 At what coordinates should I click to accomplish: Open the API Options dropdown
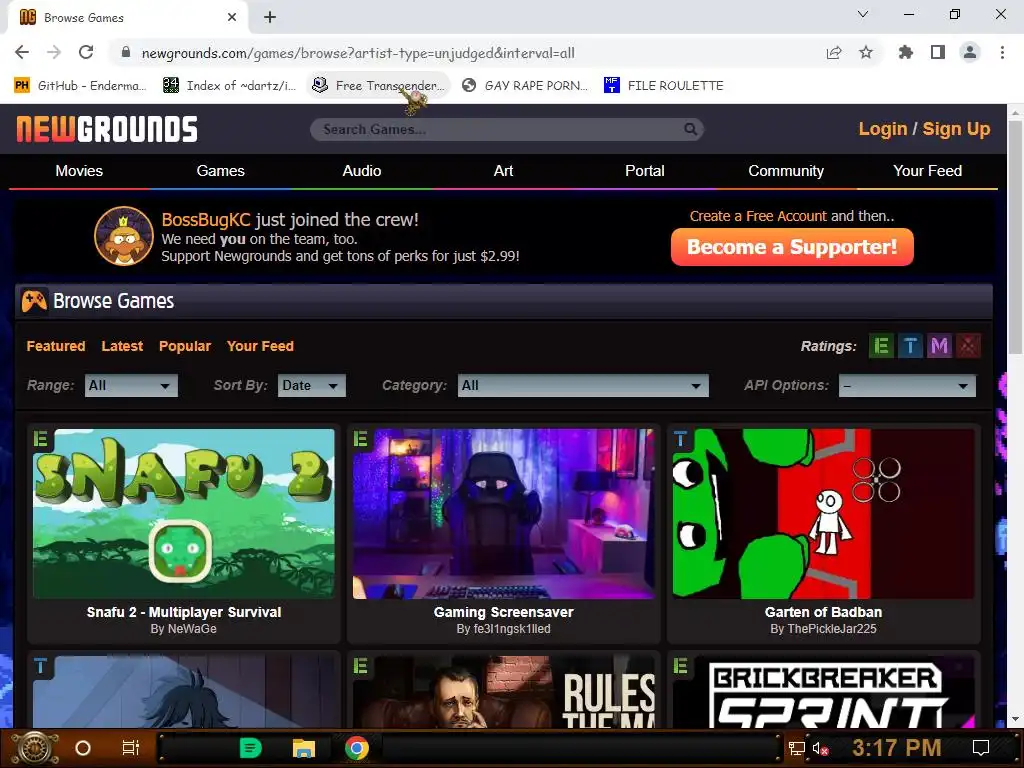[x=907, y=385]
